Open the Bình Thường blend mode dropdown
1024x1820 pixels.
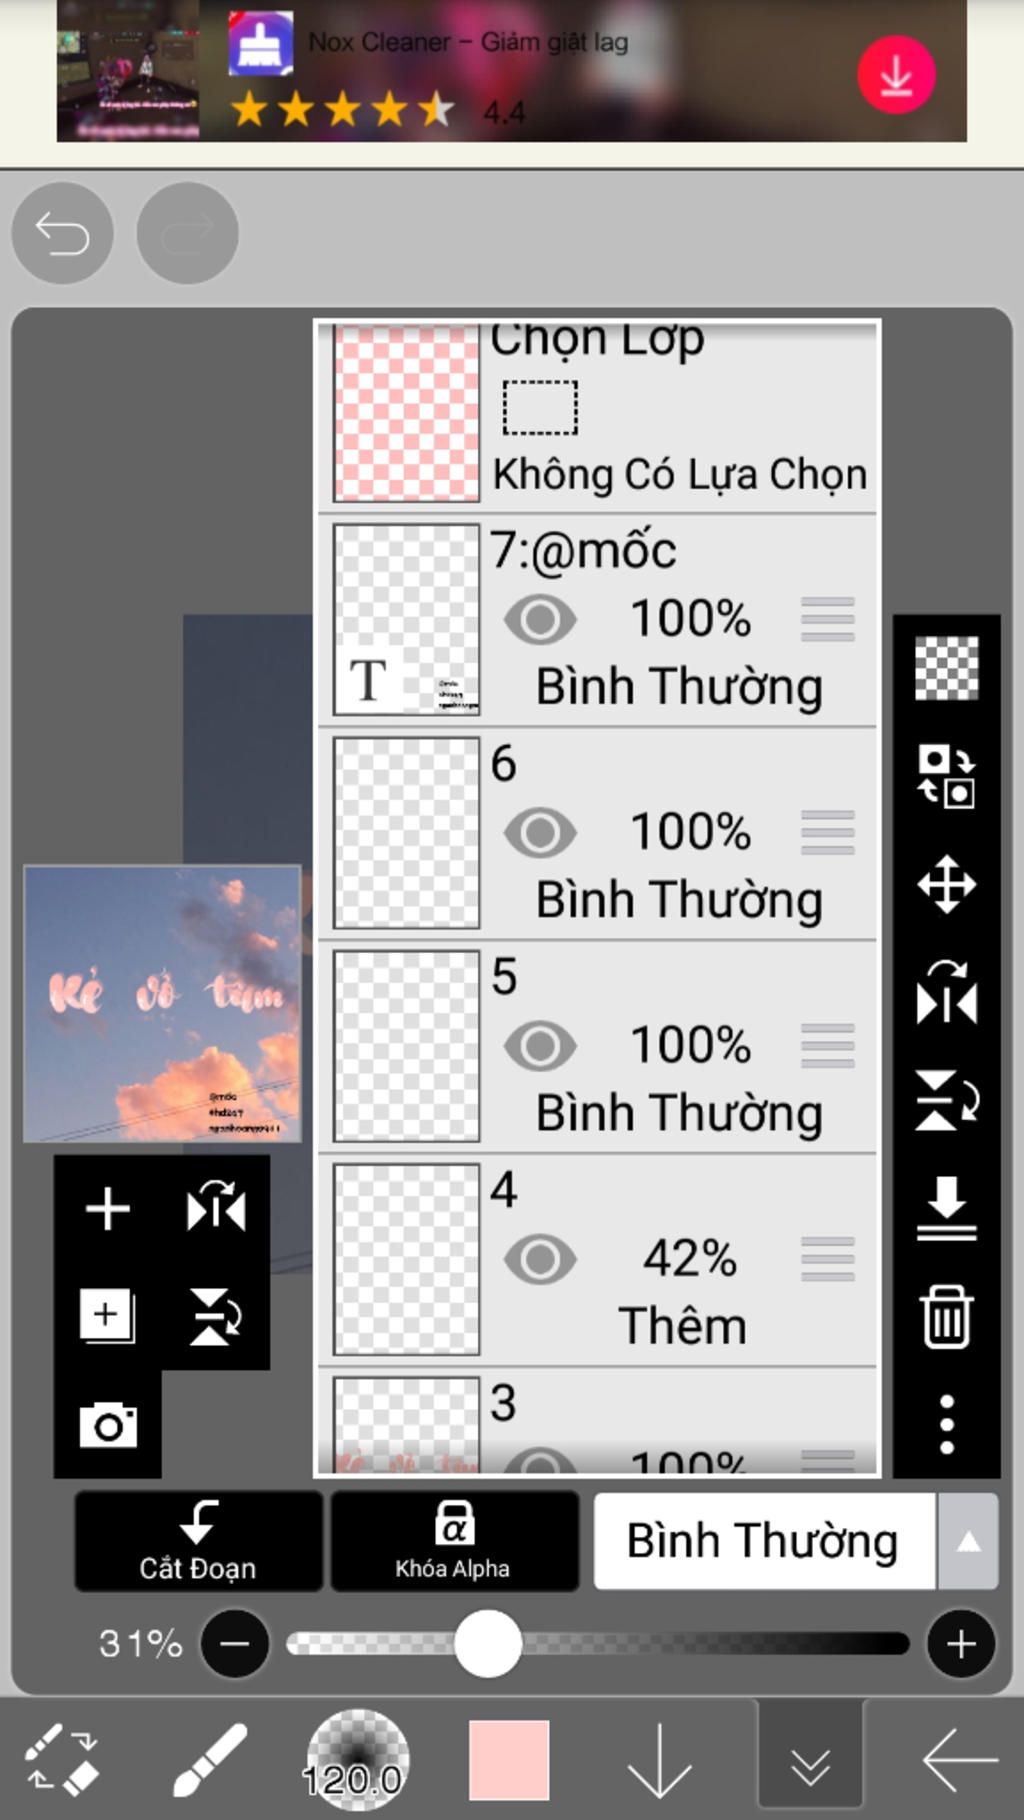(x=764, y=1541)
